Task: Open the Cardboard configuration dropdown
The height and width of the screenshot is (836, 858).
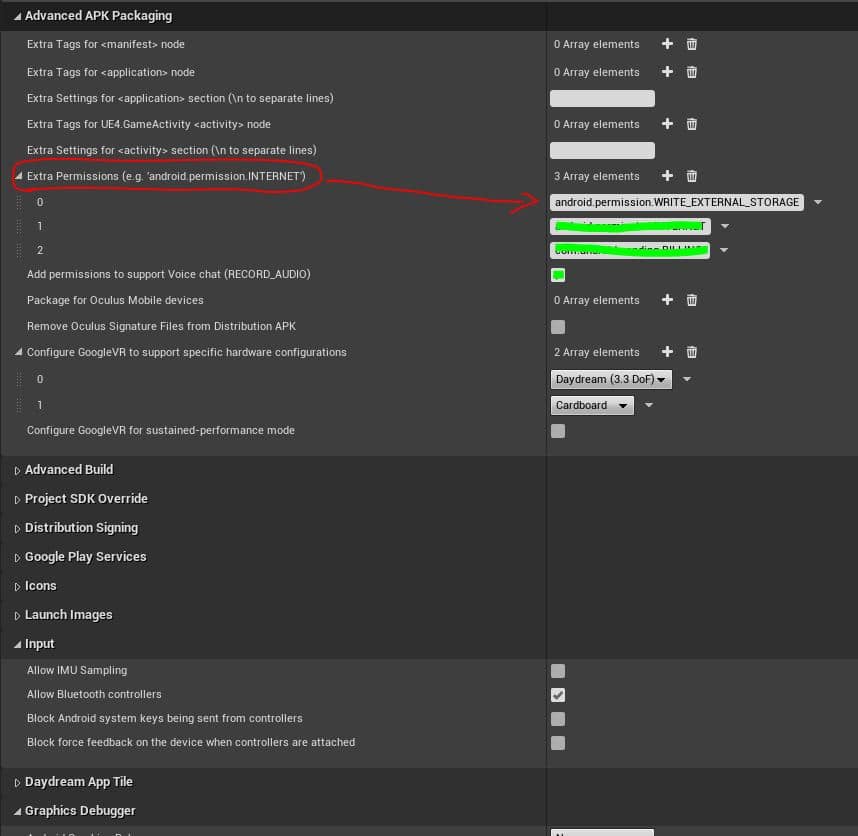Action: tap(592, 405)
